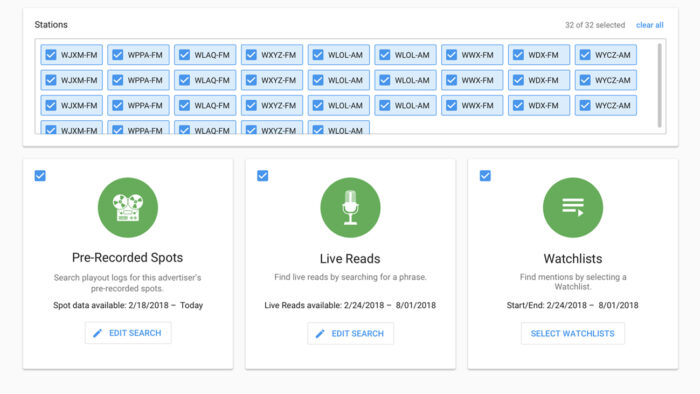Image resolution: width=700 pixels, height=394 pixels.
Task: Toggle WDX-FM in the first station row
Action: click(539, 55)
